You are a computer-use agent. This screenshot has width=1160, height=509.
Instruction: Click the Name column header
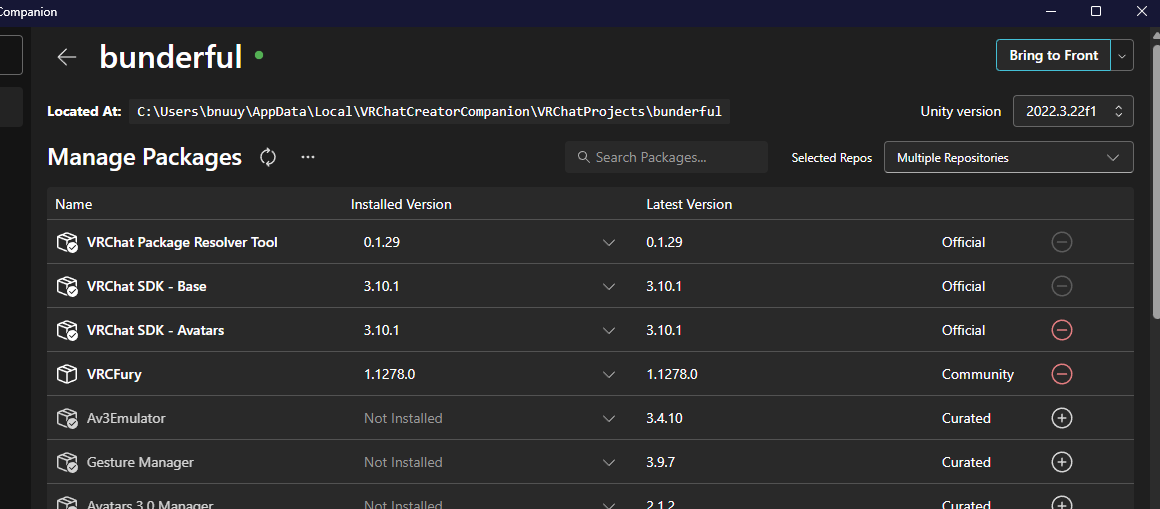tap(74, 204)
